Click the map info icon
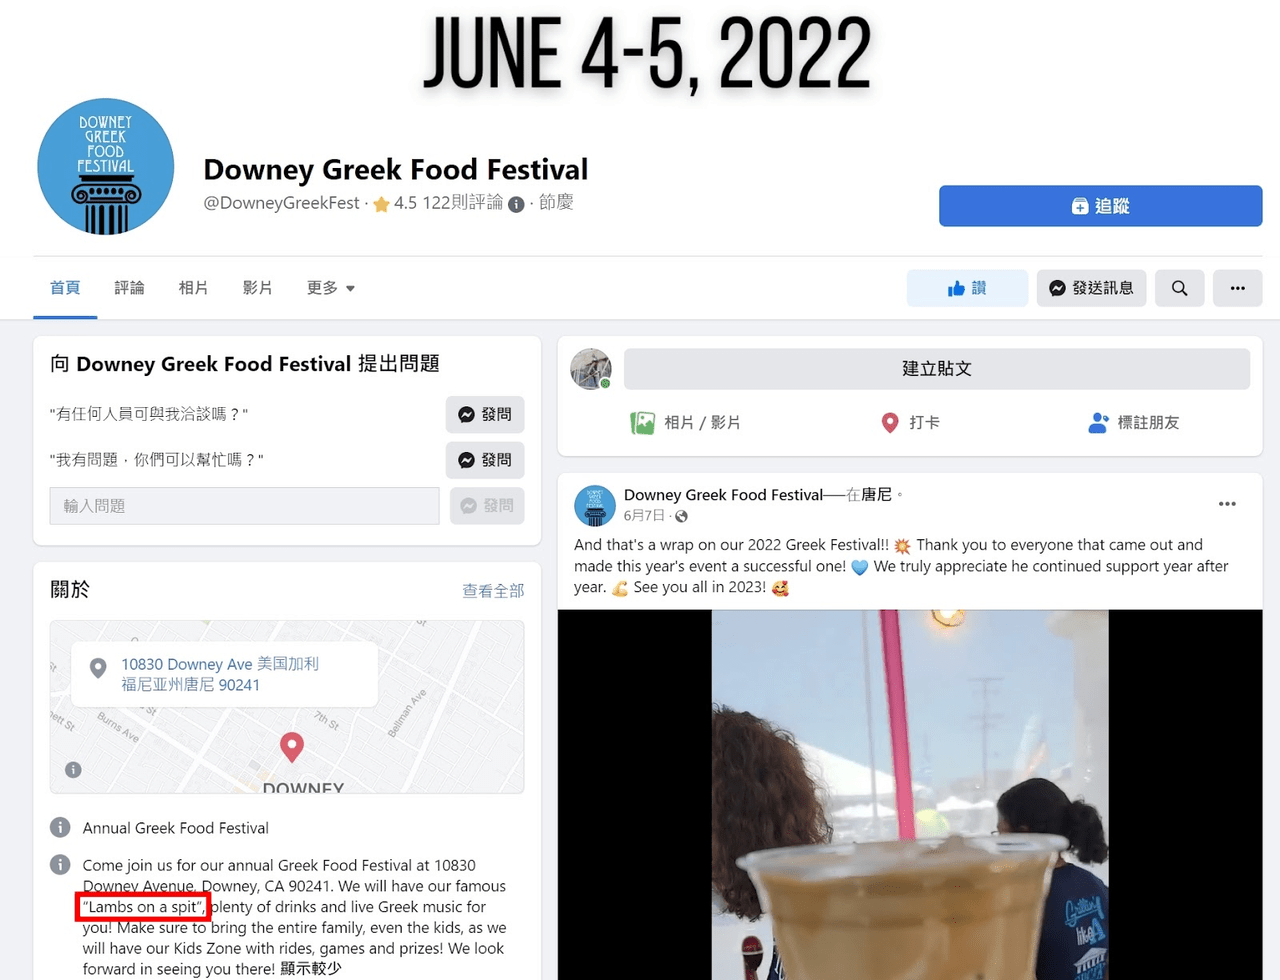 pos(73,770)
